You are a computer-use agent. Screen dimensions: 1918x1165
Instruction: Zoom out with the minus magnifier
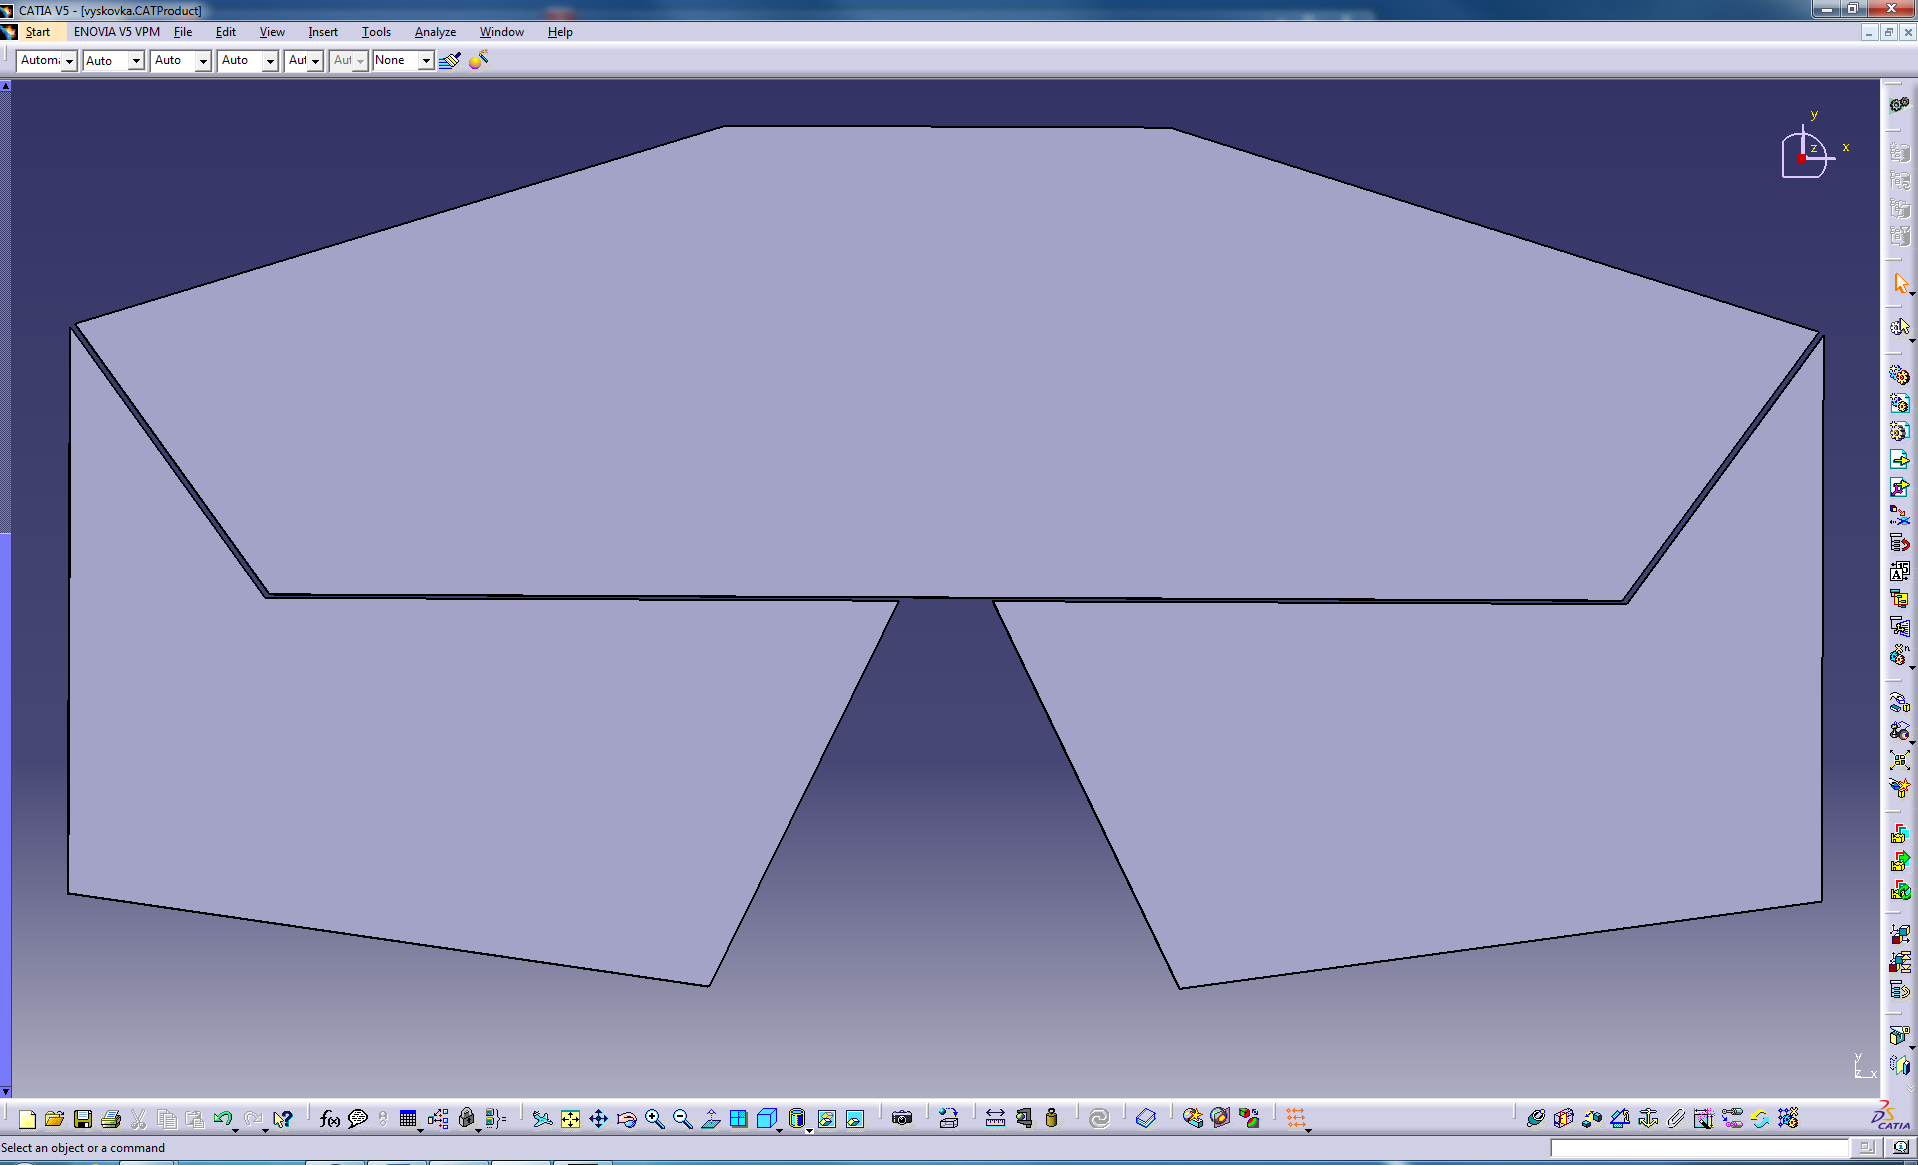pyautogui.click(x=682, y=1119)
